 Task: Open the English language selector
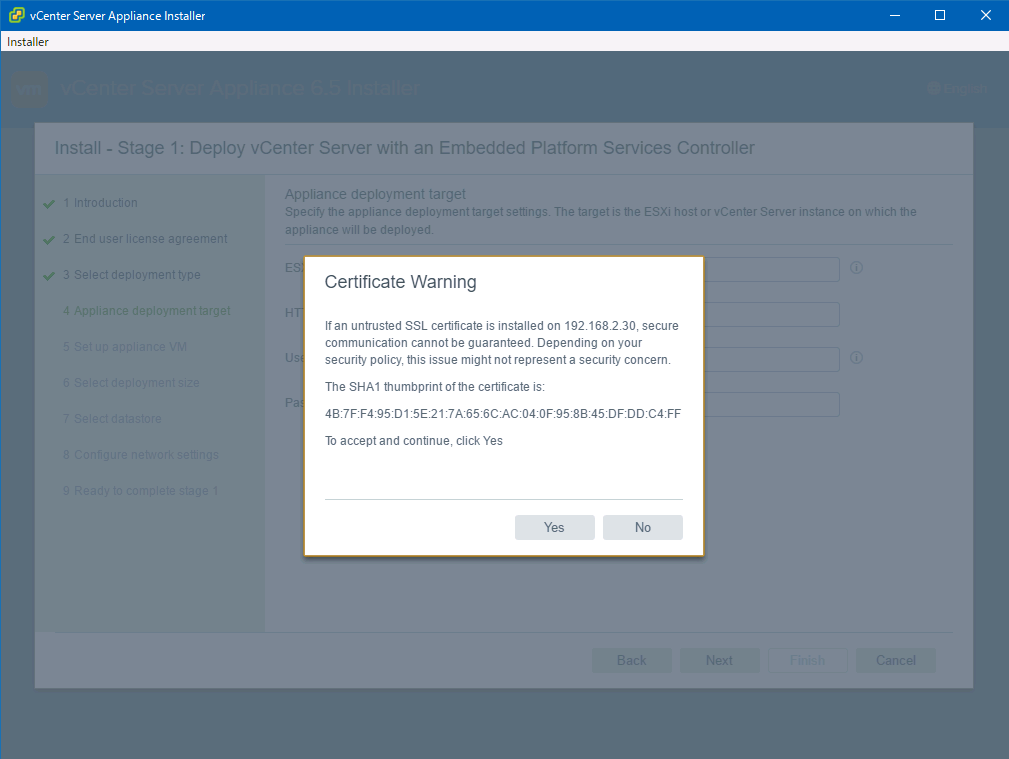[957, 88]
